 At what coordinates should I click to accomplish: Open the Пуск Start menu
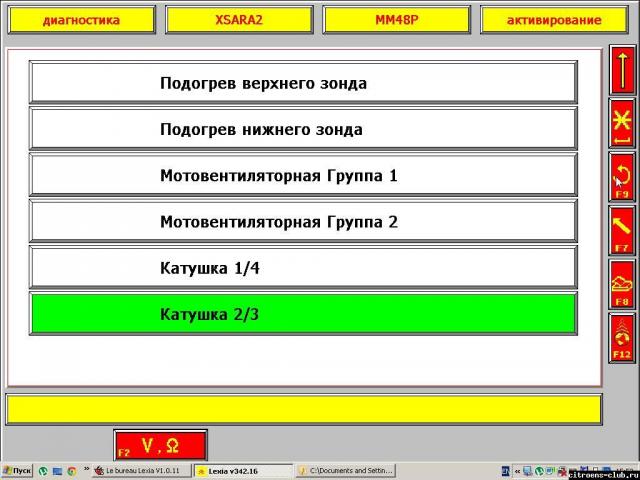17,471
